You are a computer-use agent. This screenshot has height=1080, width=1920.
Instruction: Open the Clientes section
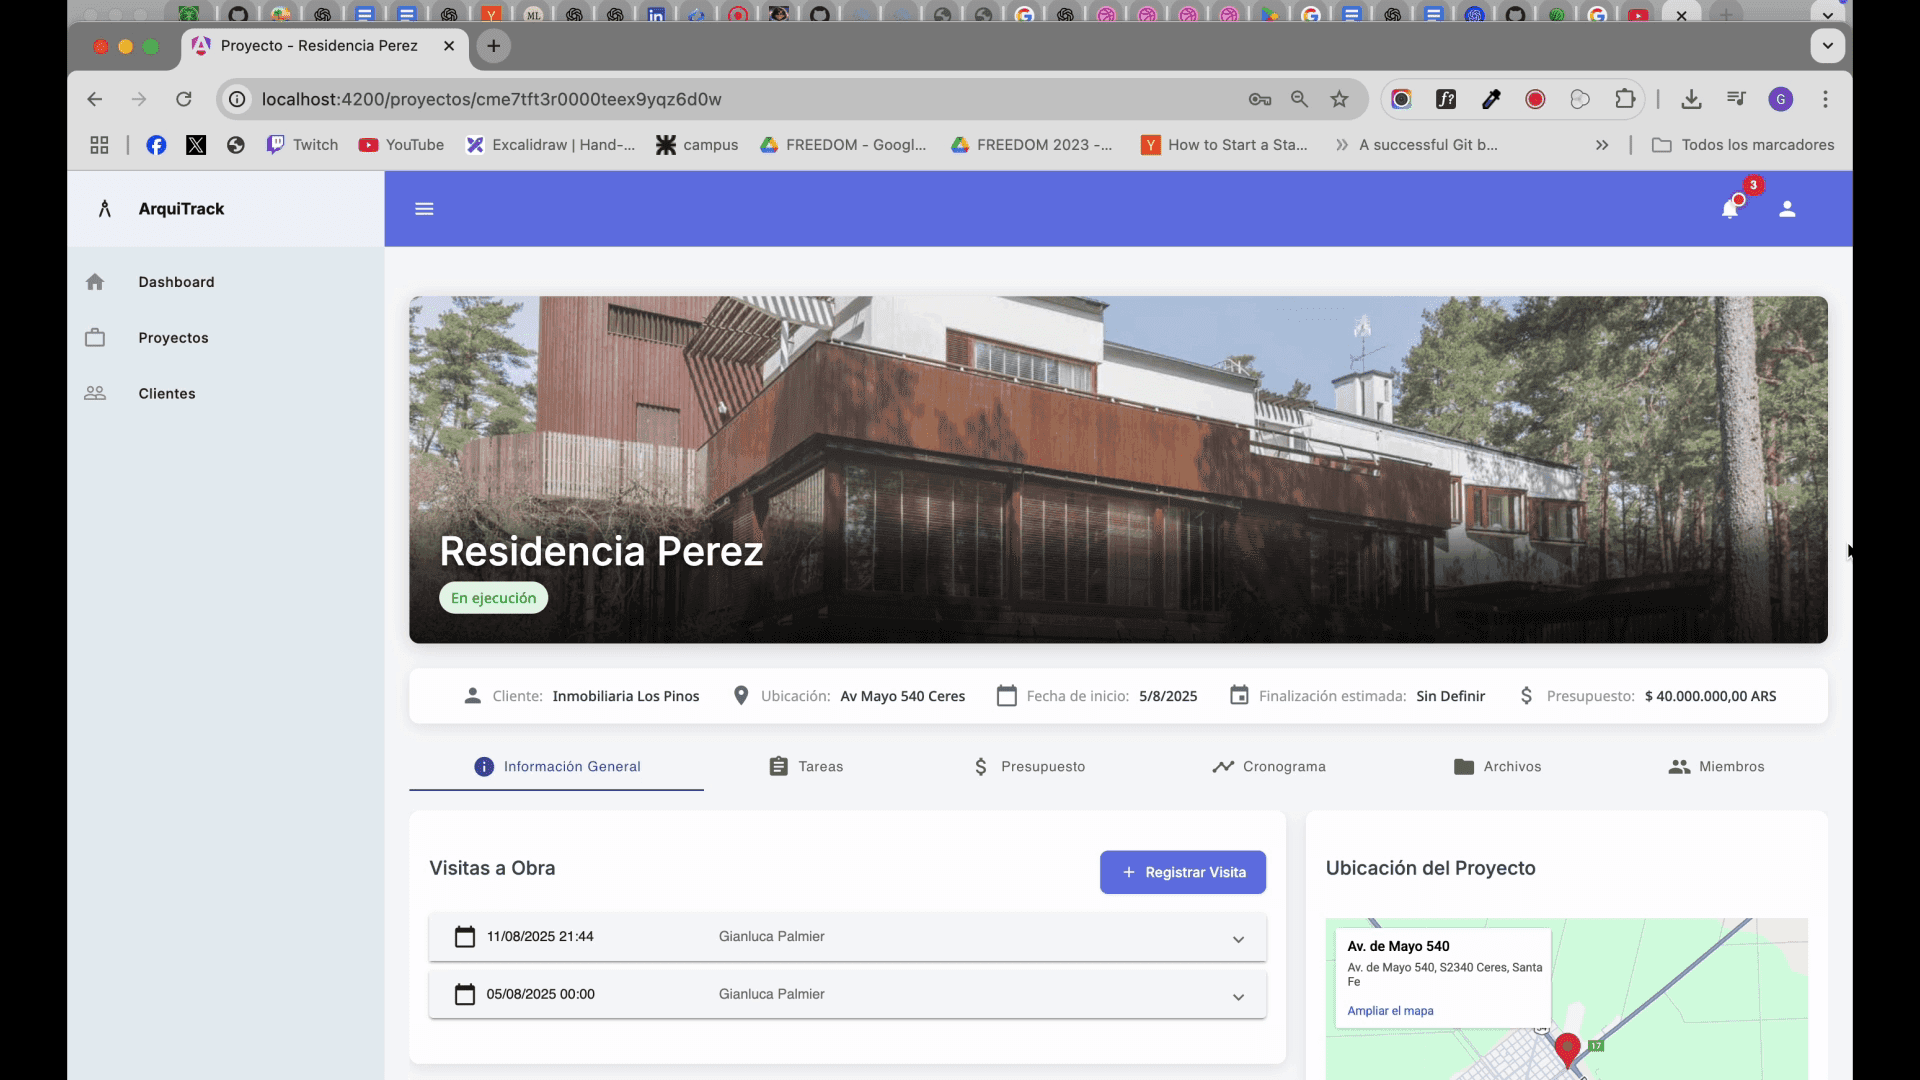[x=166, y=393]
